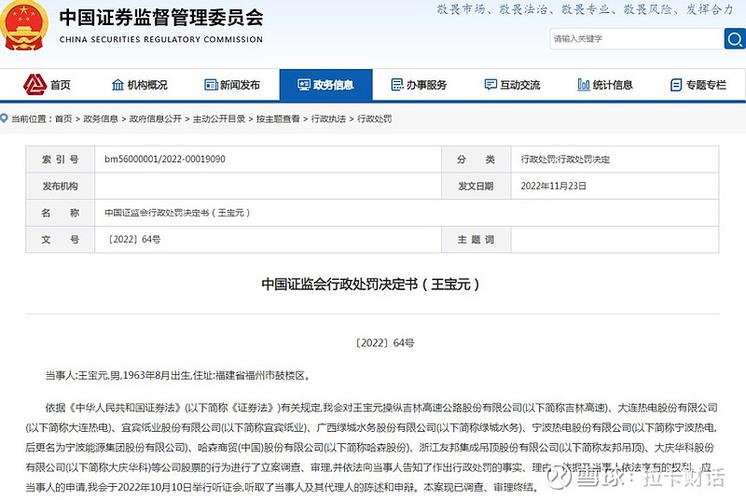Screen dimensions: 746x500
Task: Click the chat icon beside 互动交流
Action: pos(490,85)
